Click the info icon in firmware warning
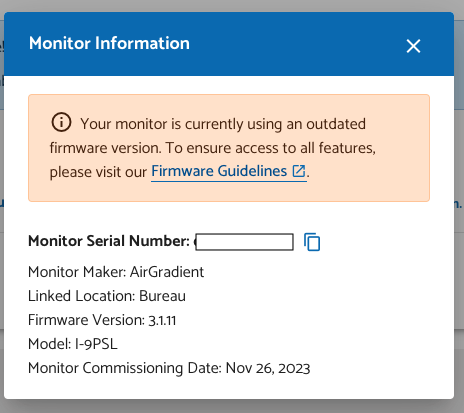Screen dimensions: 464x413 coord(61,122)
